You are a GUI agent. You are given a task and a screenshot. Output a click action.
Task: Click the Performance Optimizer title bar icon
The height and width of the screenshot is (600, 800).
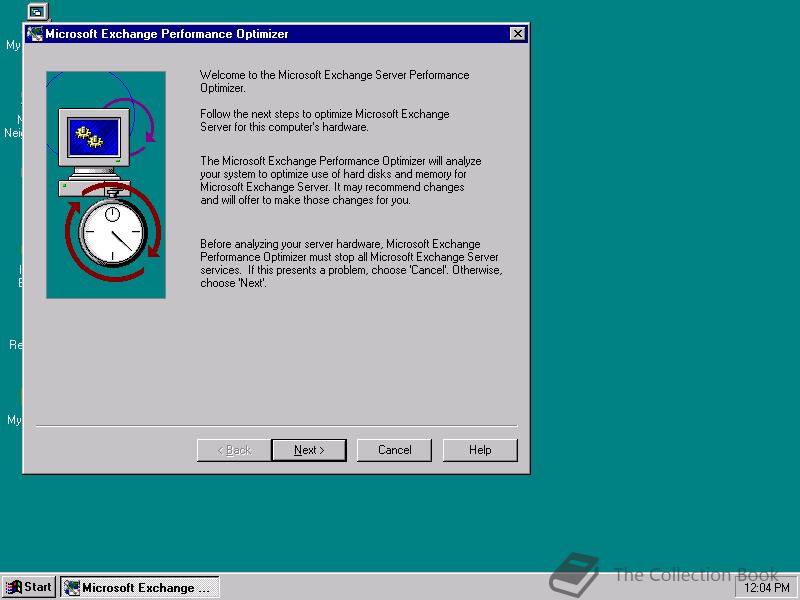[35, 34]
